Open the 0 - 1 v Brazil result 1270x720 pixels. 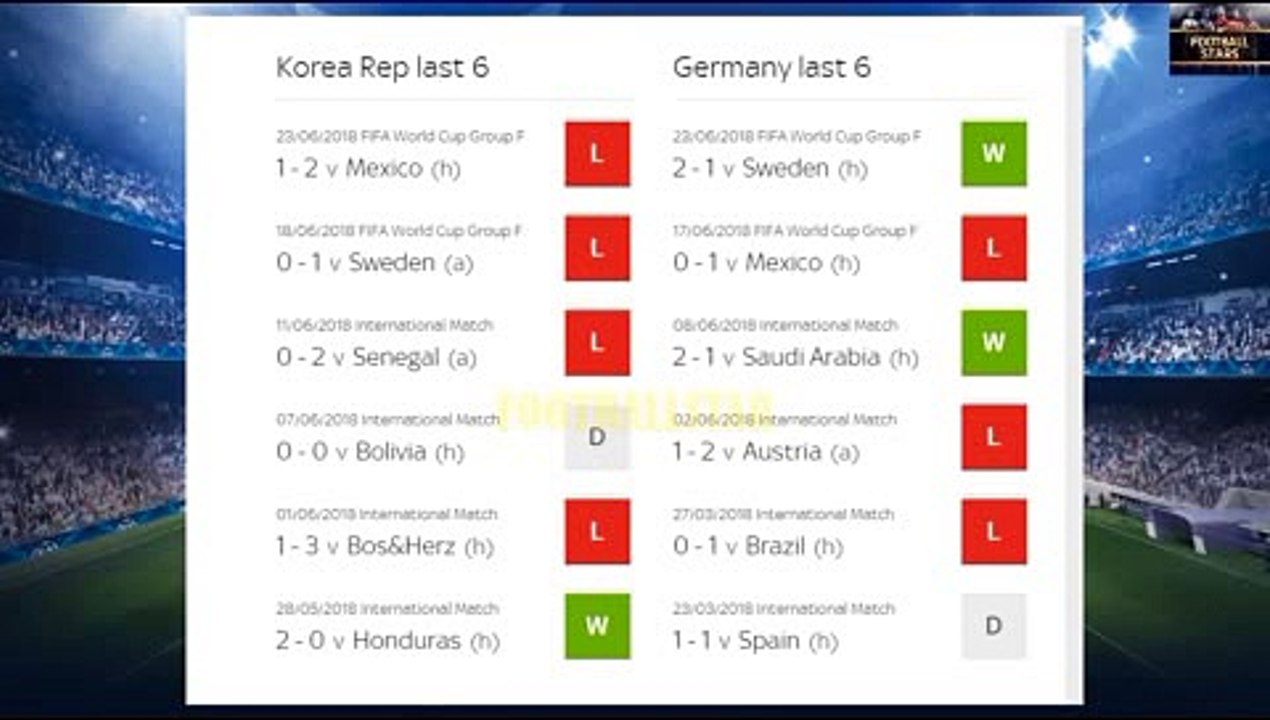[x=758, y=547]
